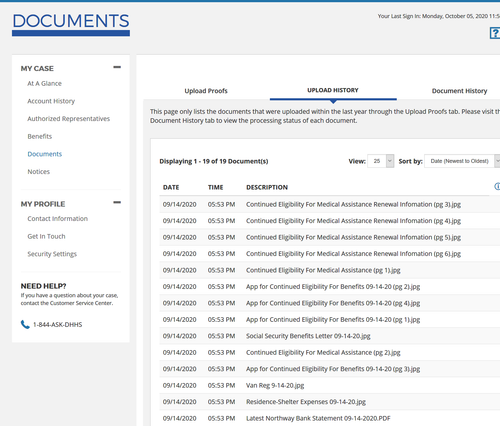Open Social Security Benefits Letter 09-14-20.jpg
The height and width of the screenshot is (426, 500).
click(308, 336)
